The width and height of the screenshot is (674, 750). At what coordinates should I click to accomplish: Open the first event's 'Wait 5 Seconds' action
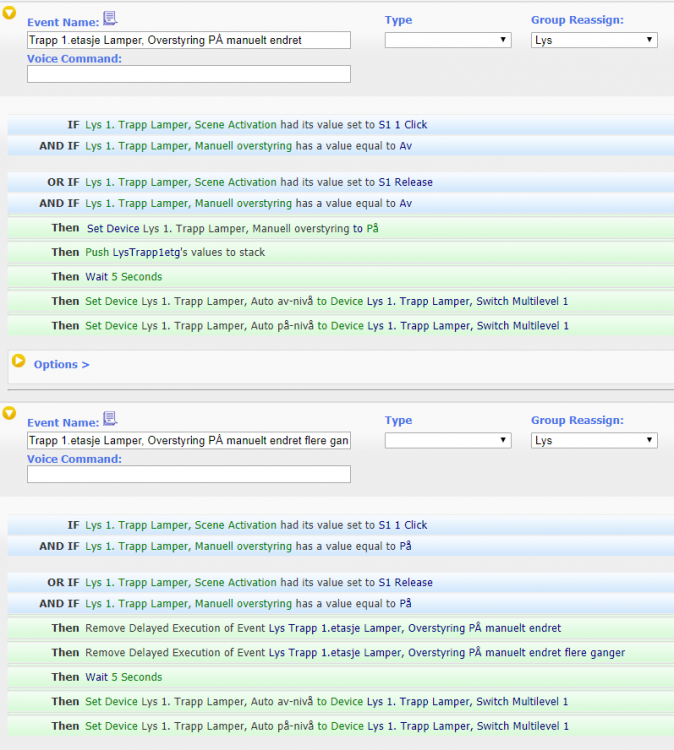(x=341, y=277)
